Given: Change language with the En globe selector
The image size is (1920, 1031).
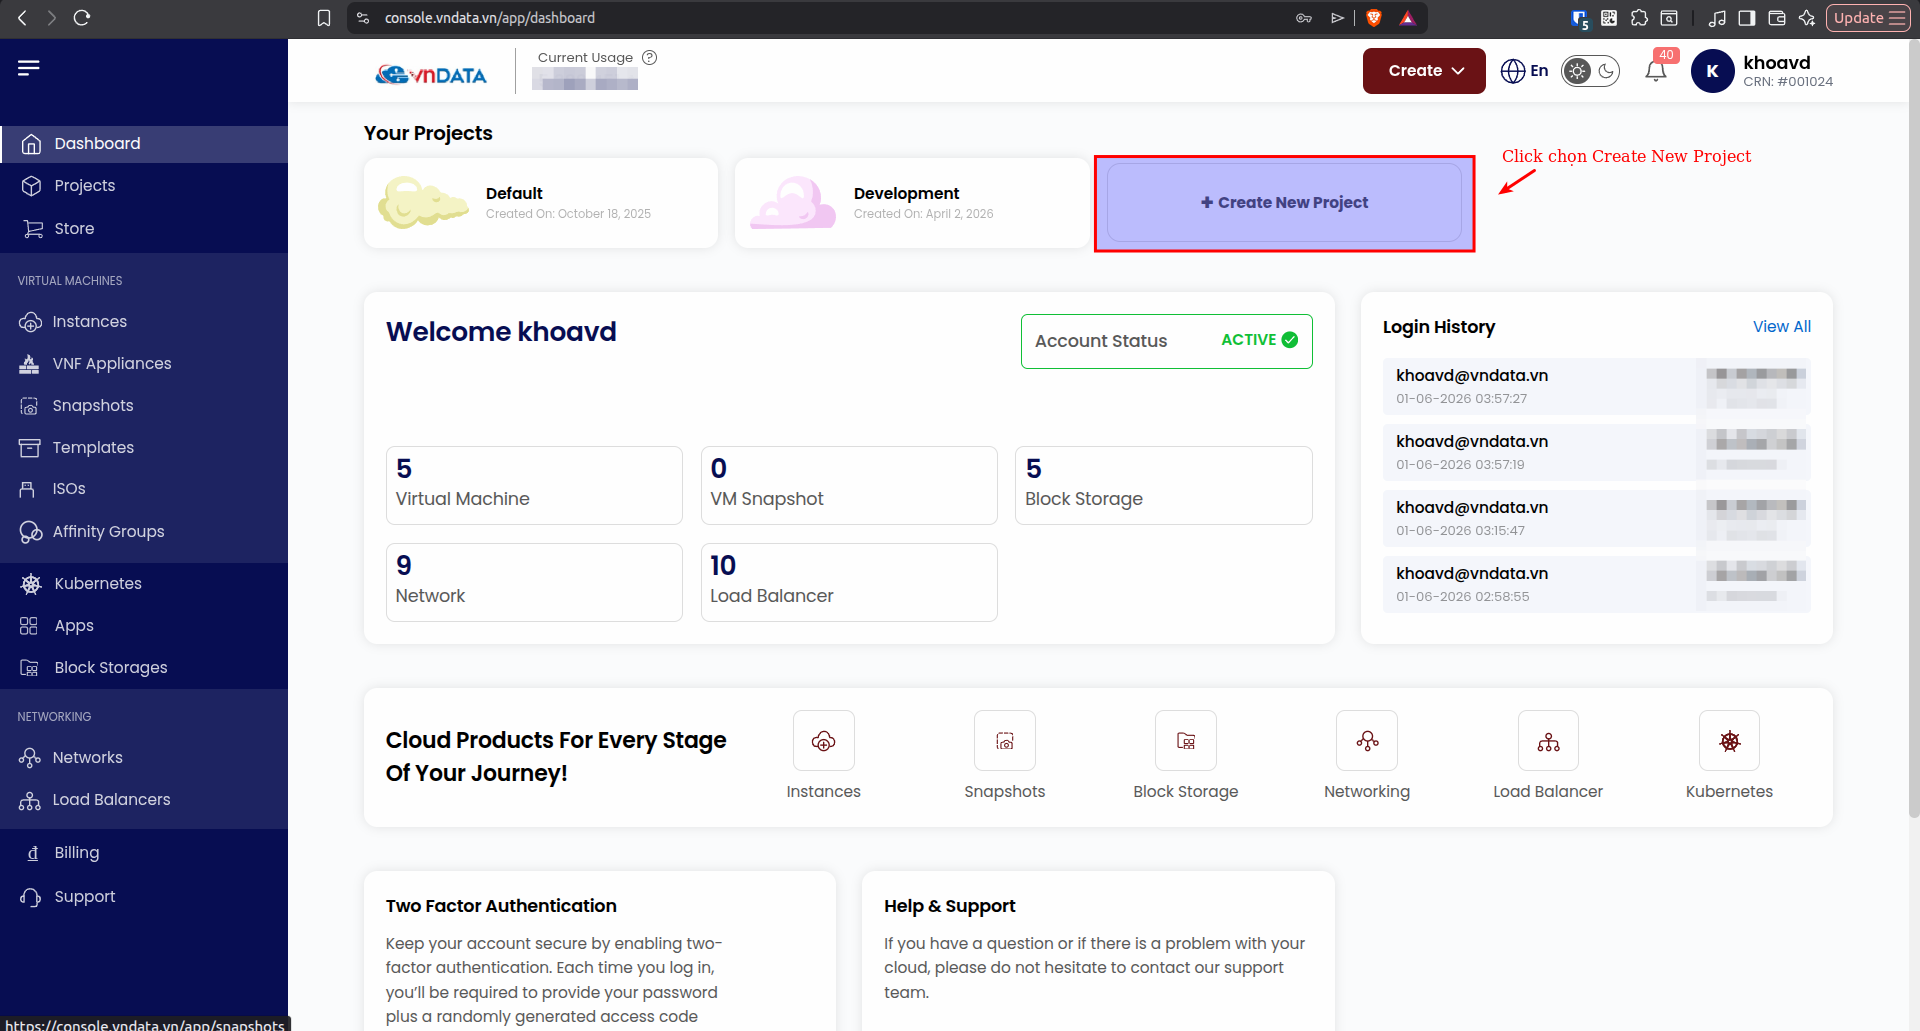Looking at the screenshot, I should (x=1524, y=71).
